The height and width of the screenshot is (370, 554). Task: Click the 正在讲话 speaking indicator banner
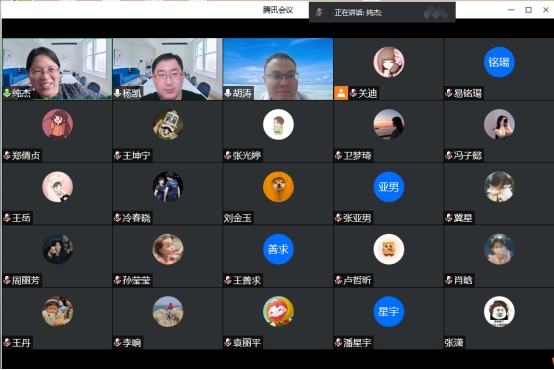click(382, 12)
